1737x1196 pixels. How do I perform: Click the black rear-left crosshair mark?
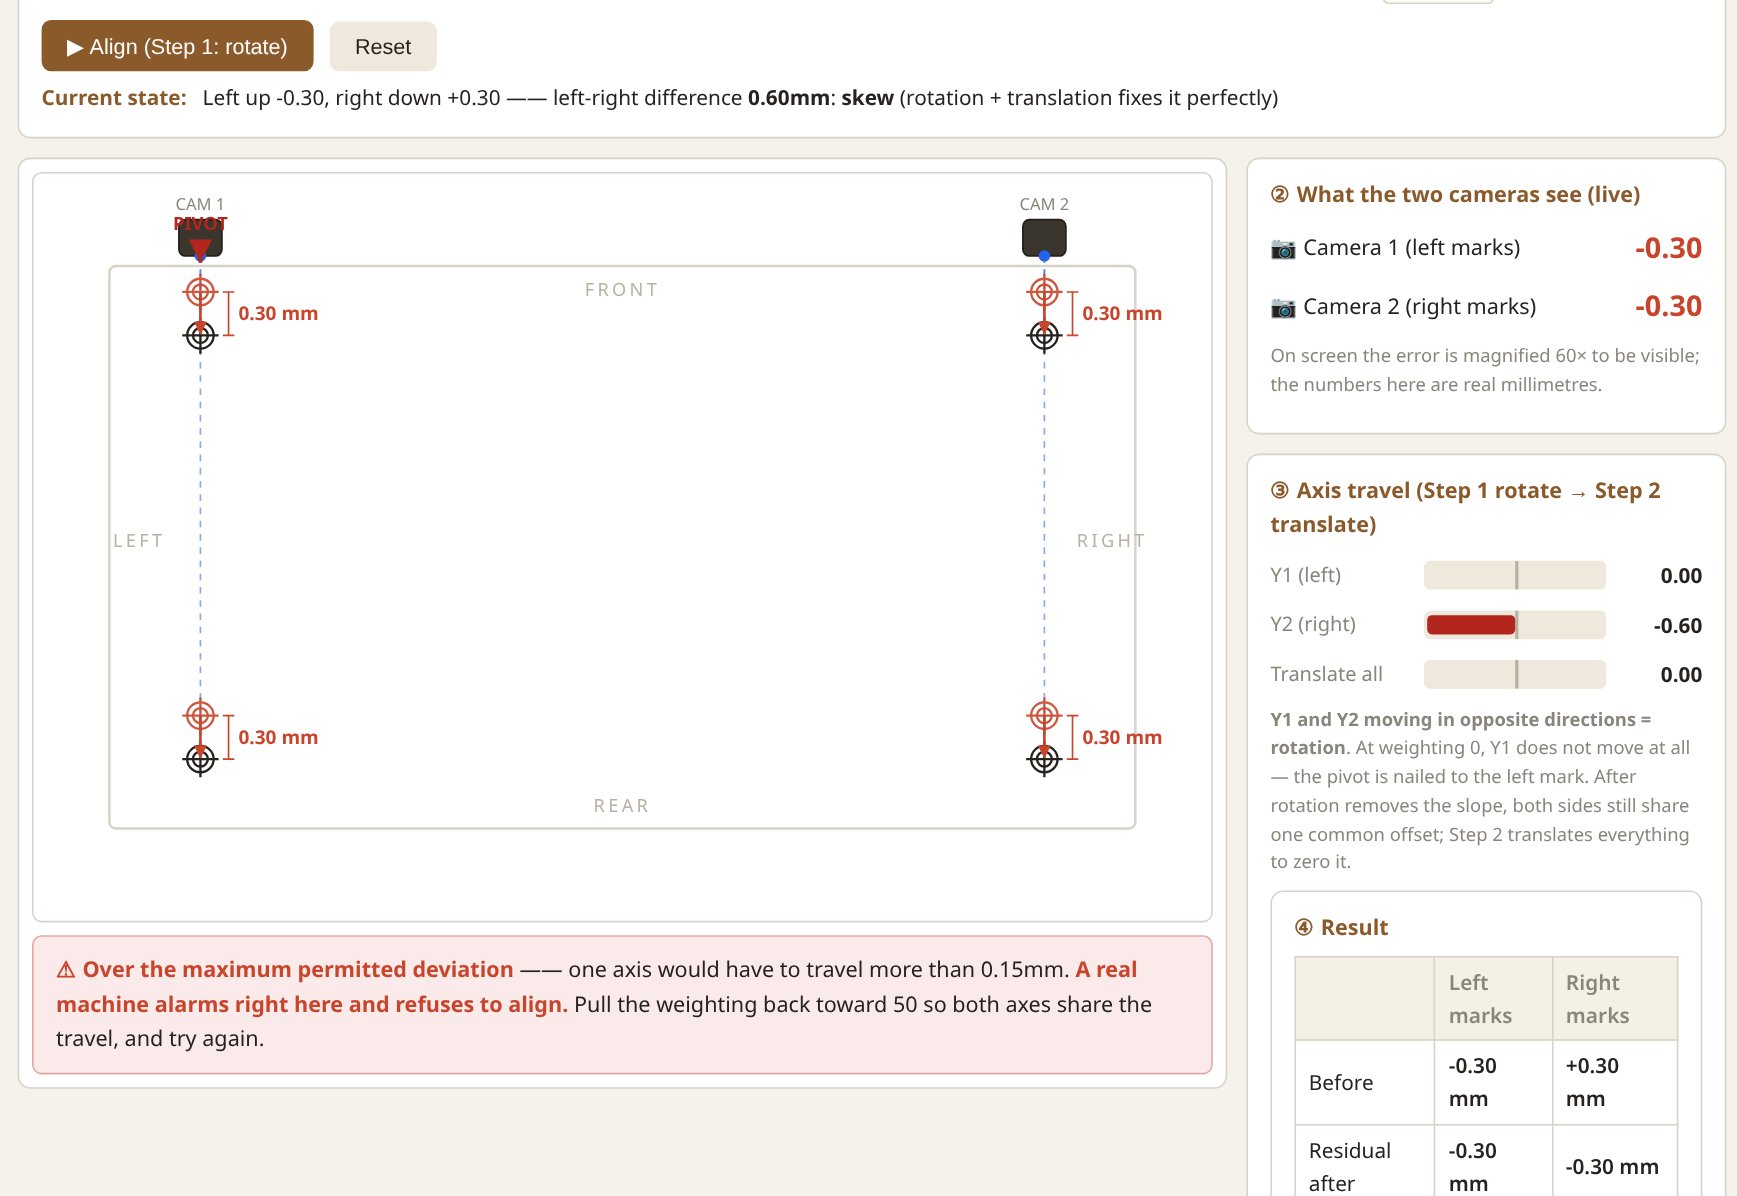point(200,760)
